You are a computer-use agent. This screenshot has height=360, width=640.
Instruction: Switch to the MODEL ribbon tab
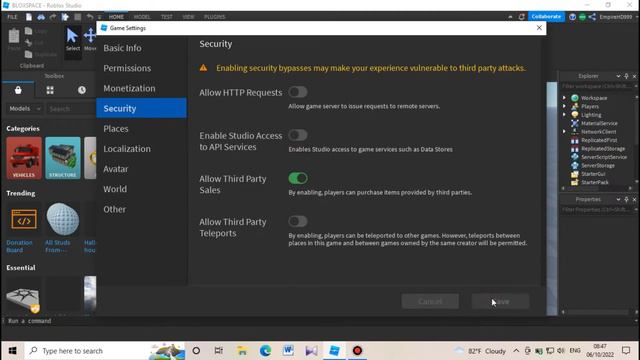click(x=142, y=17)
